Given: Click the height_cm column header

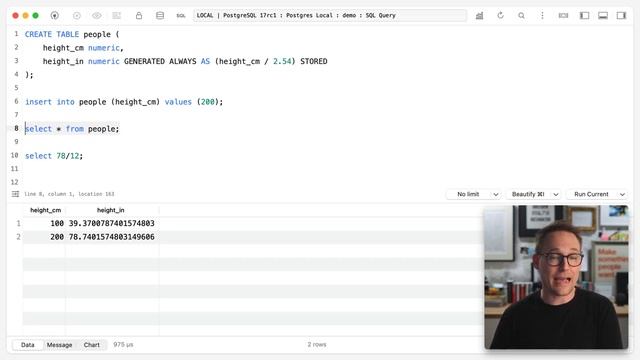Looking at the screenshot, I should (x=45, y=210).
